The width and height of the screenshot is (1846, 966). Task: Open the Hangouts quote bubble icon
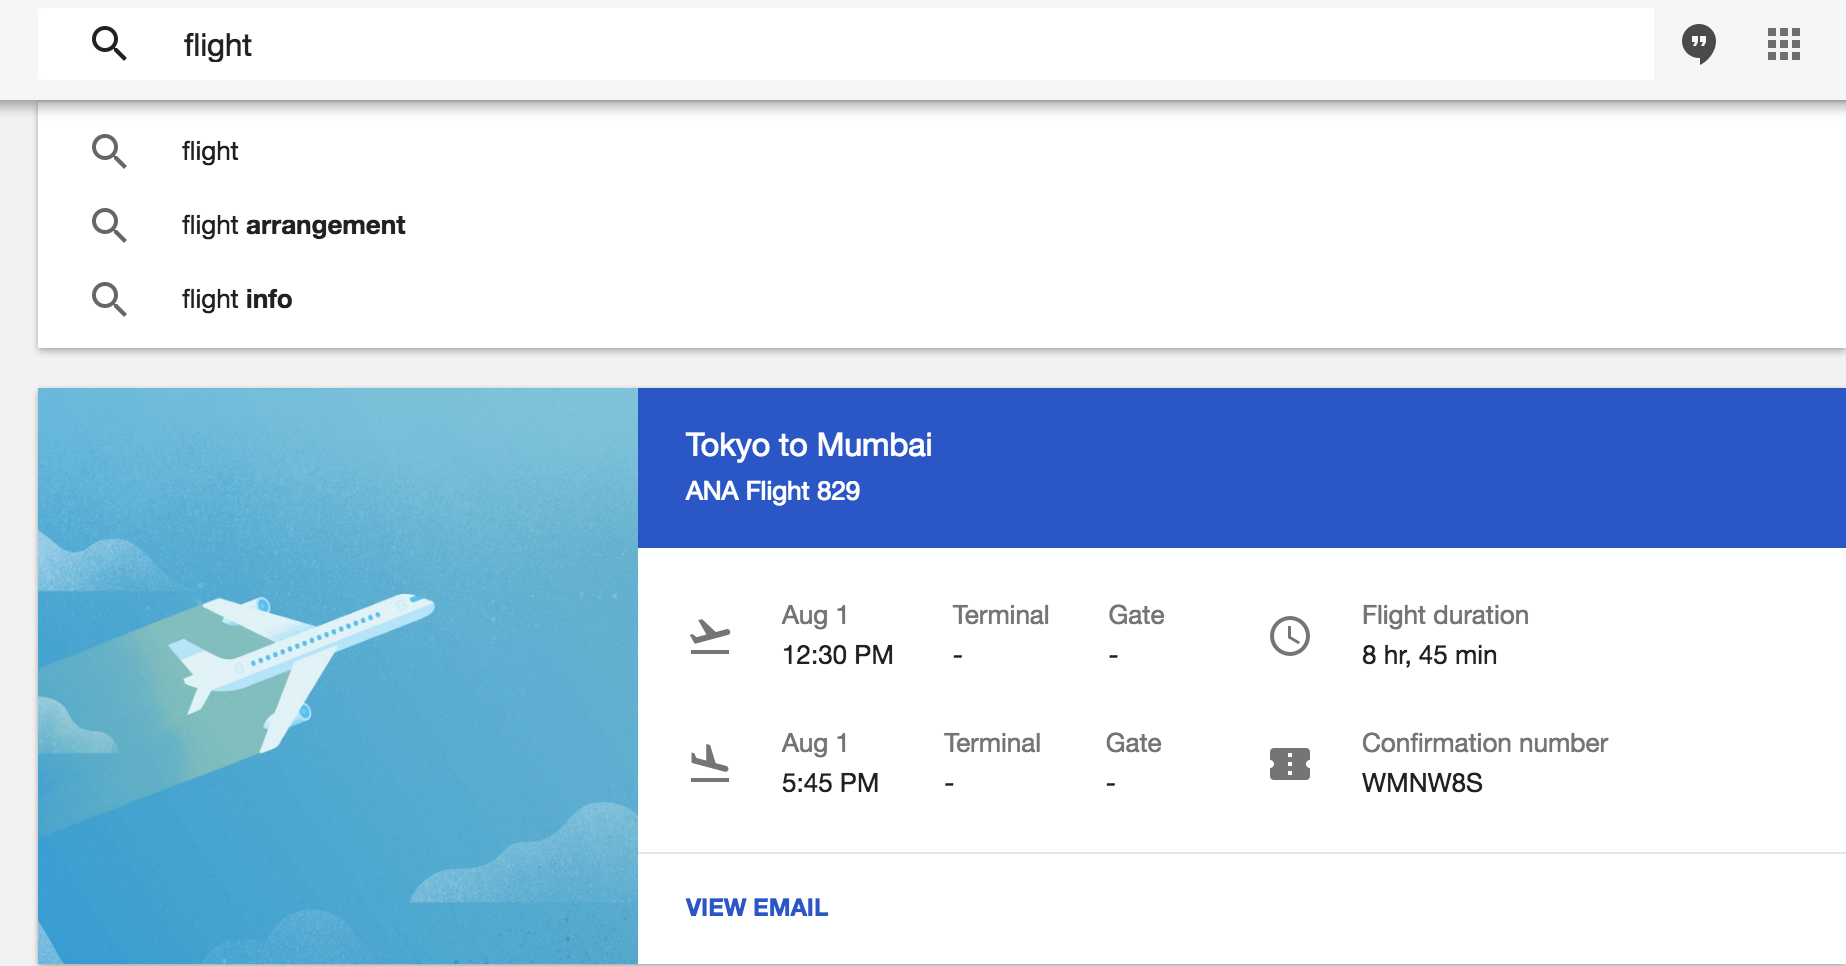coord(1698,45)
